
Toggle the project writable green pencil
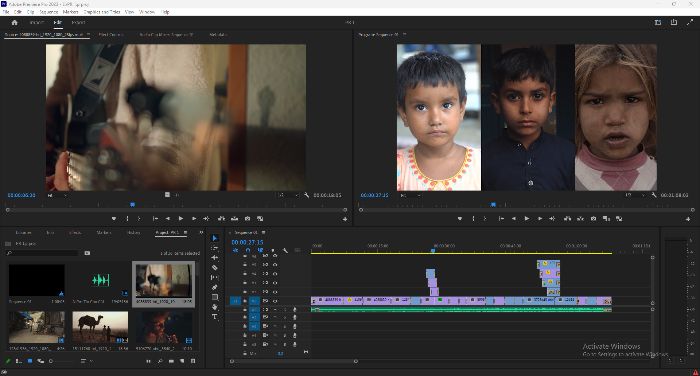(8, 361)
